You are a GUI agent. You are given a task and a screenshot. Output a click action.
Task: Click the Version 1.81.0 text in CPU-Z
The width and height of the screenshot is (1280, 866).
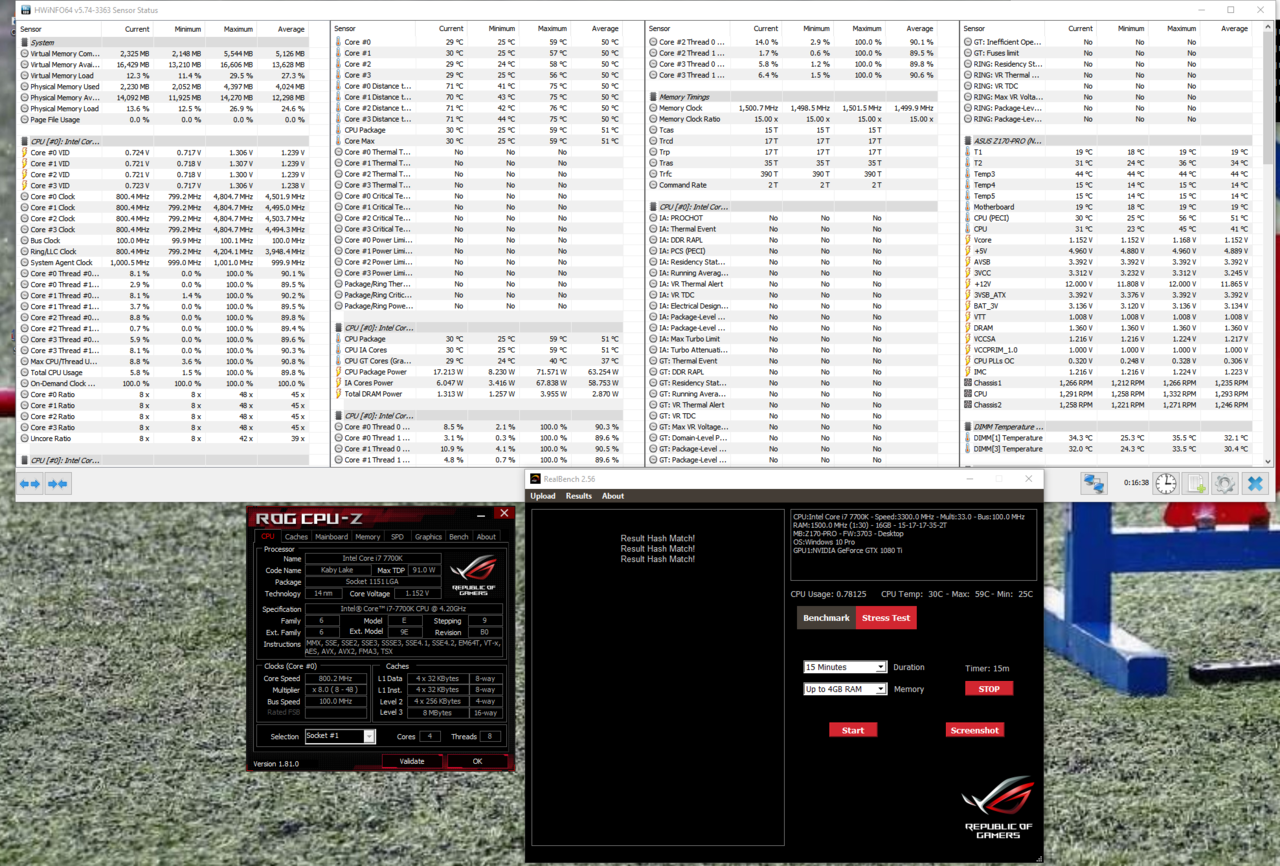(x=278, y=763)
